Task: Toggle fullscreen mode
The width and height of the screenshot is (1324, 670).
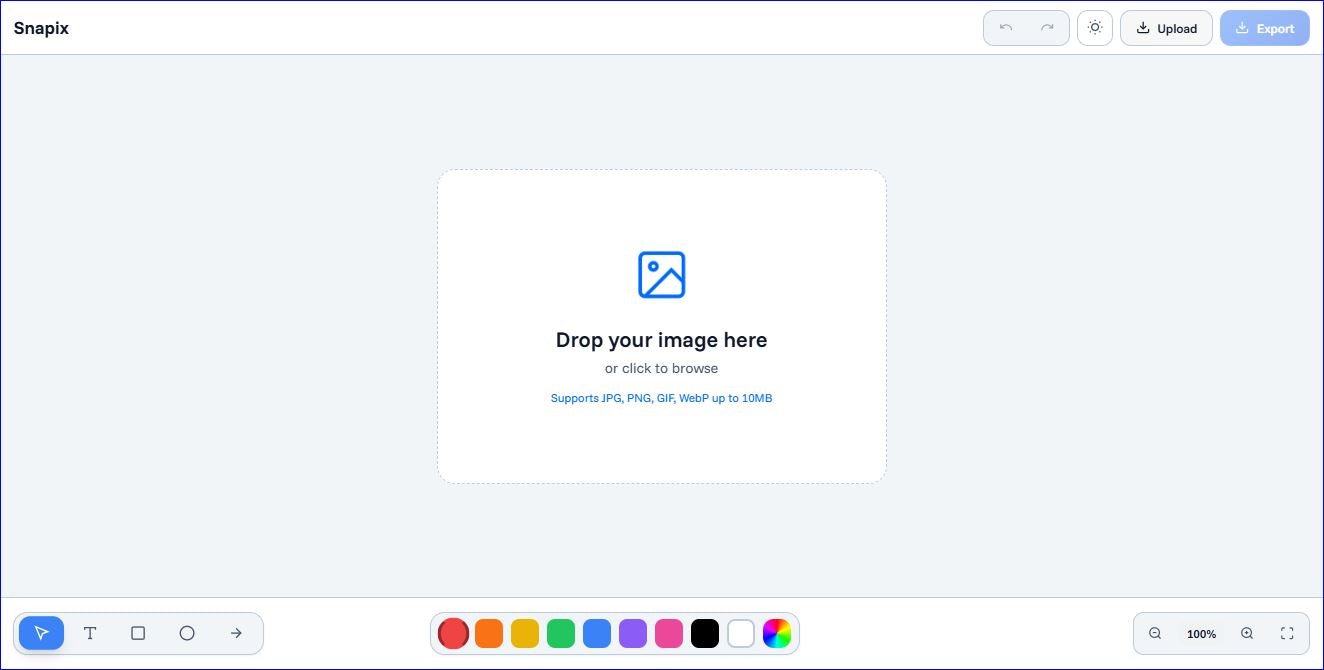Action: (x=1288, y=633)
